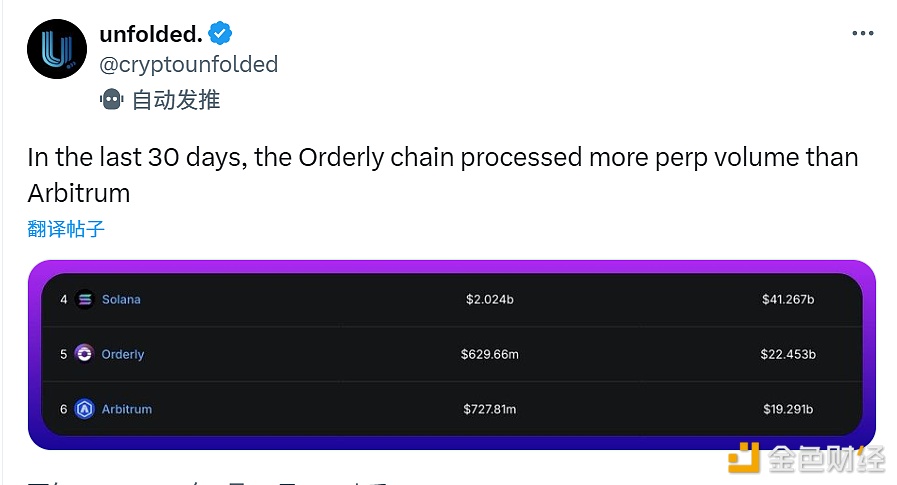Click the automated robot icon
The image size is (897, 485).
[x=111, y=99]
